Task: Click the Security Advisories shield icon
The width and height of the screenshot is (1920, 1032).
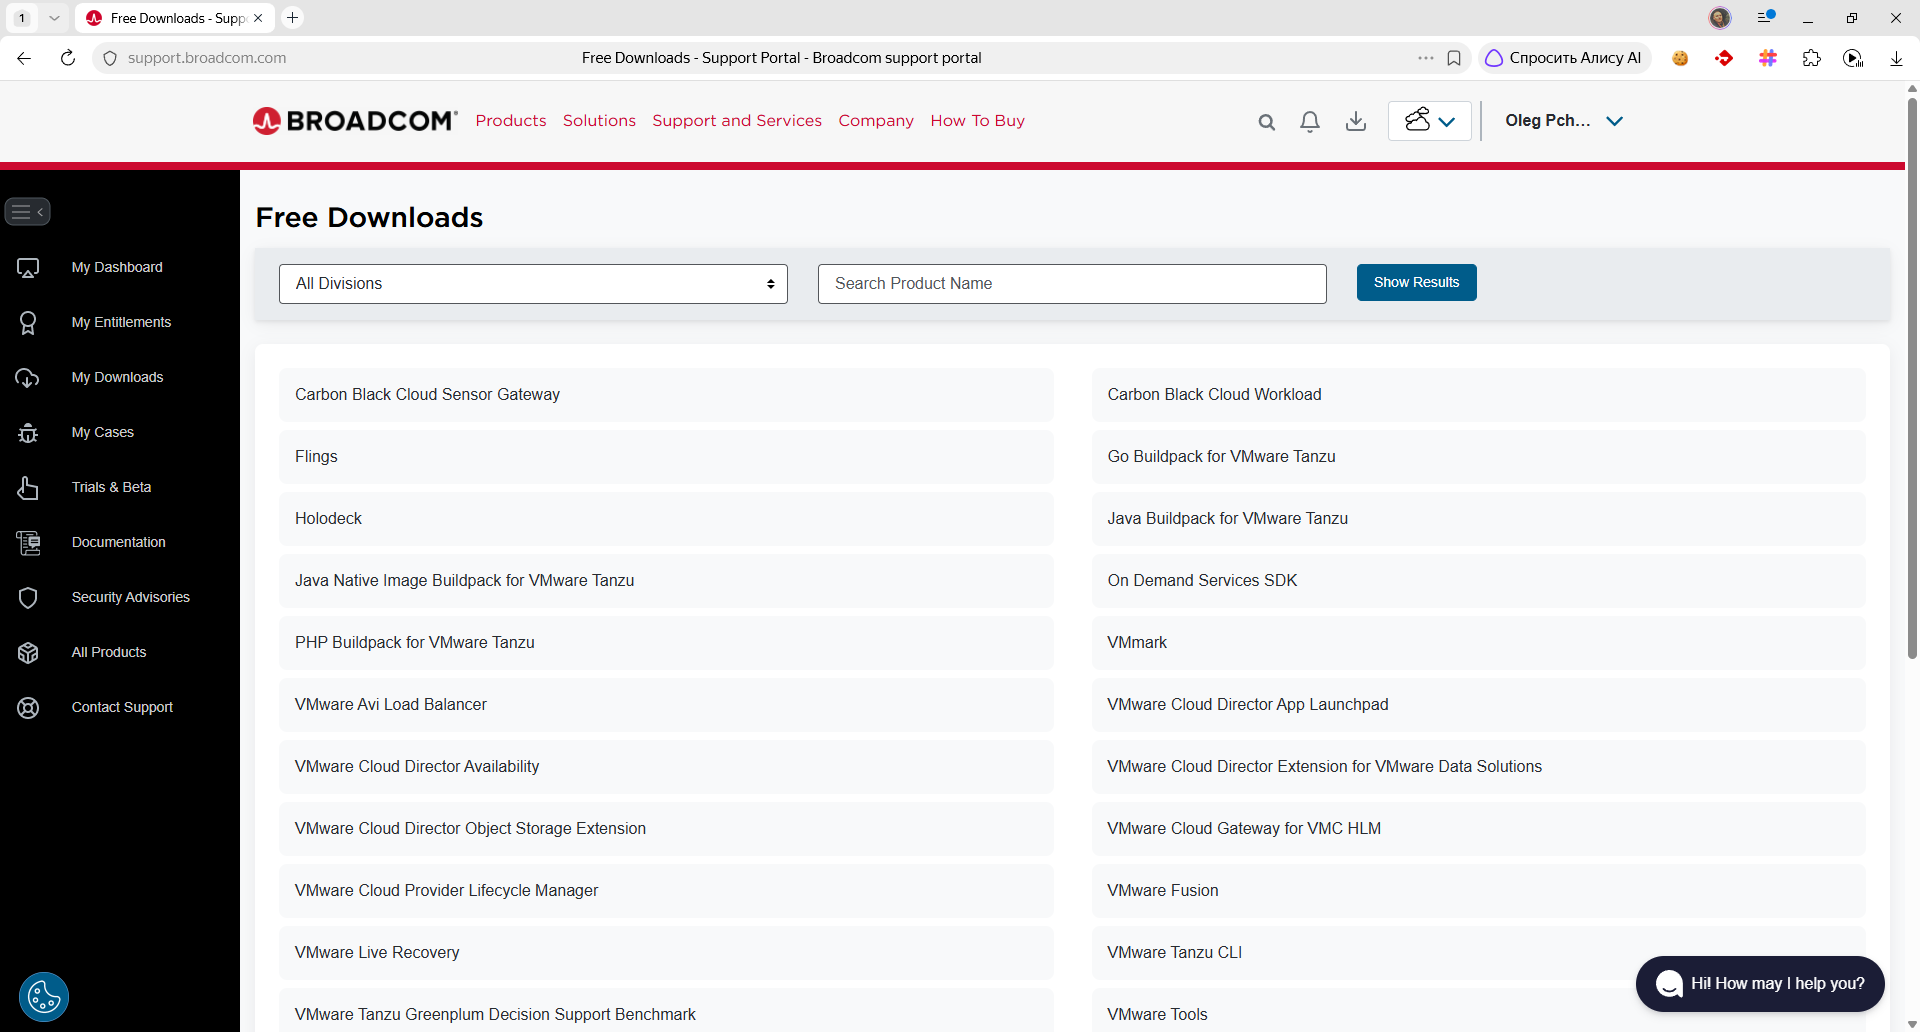Action: pos(28,598)
